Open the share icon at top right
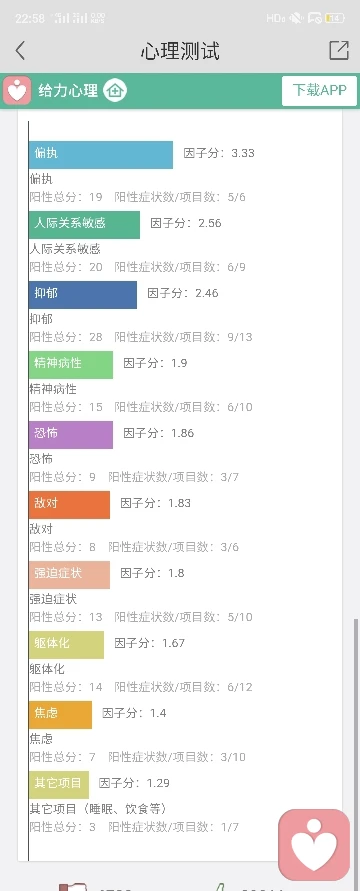The height and width of the screenshot is (891, 360). click(x=339, y=51)
